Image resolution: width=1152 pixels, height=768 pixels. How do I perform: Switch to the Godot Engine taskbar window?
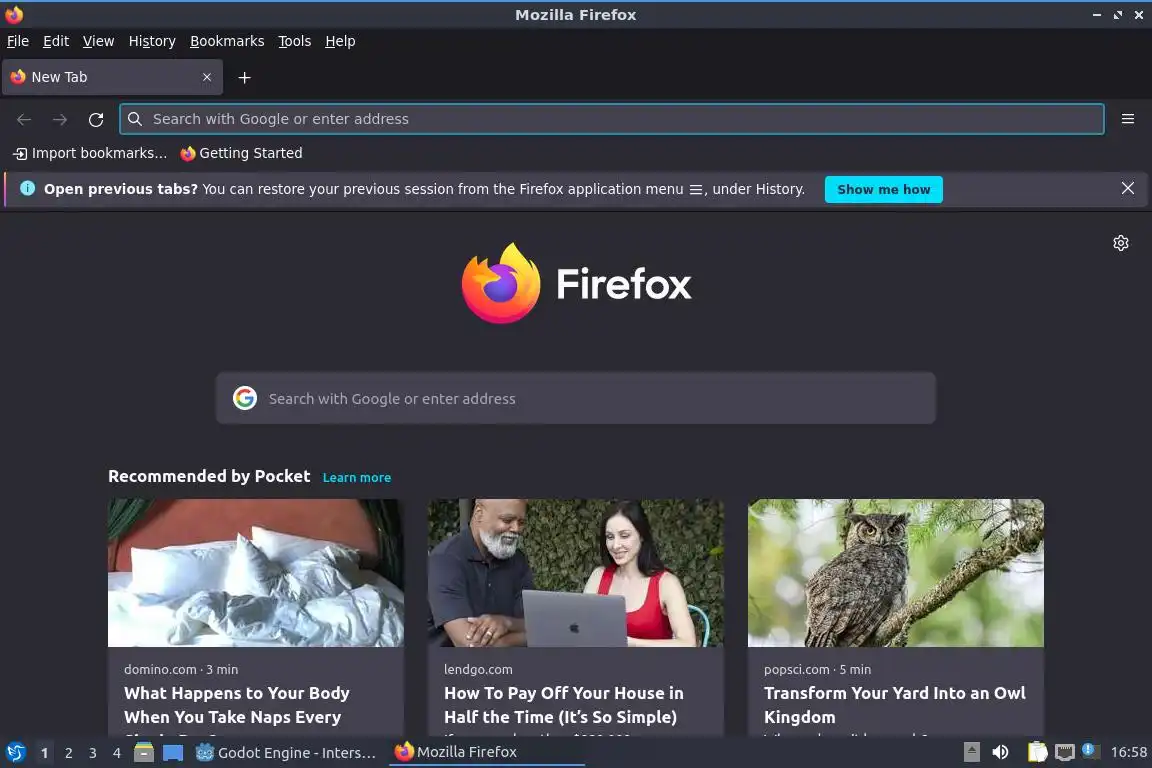point(287,753)
